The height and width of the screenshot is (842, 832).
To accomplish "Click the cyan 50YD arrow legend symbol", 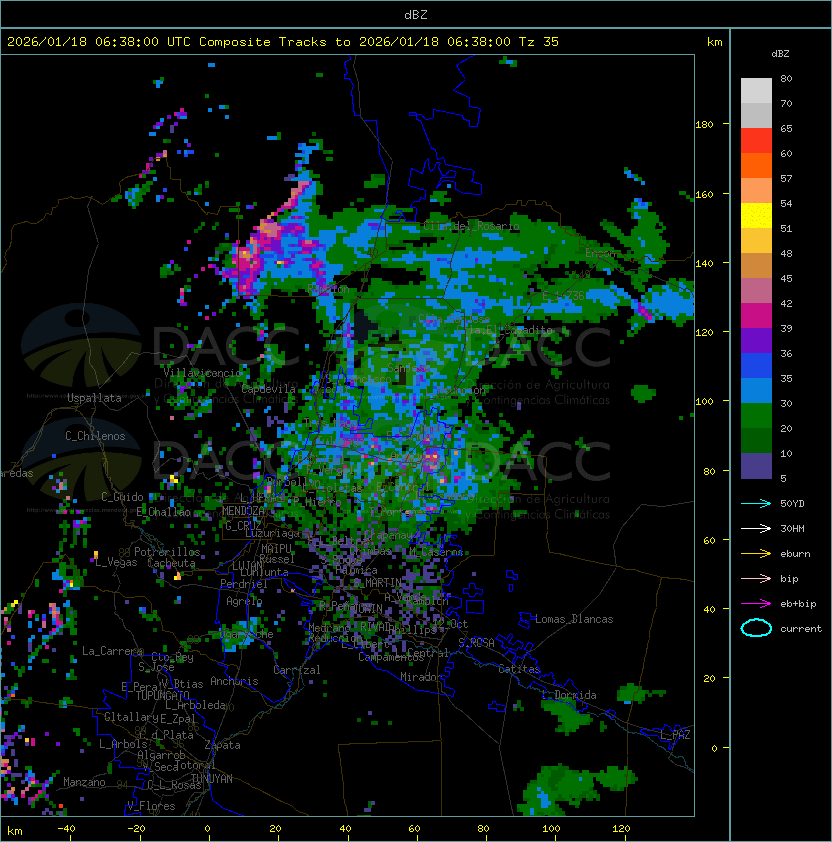I will click(x=756, y=504).
